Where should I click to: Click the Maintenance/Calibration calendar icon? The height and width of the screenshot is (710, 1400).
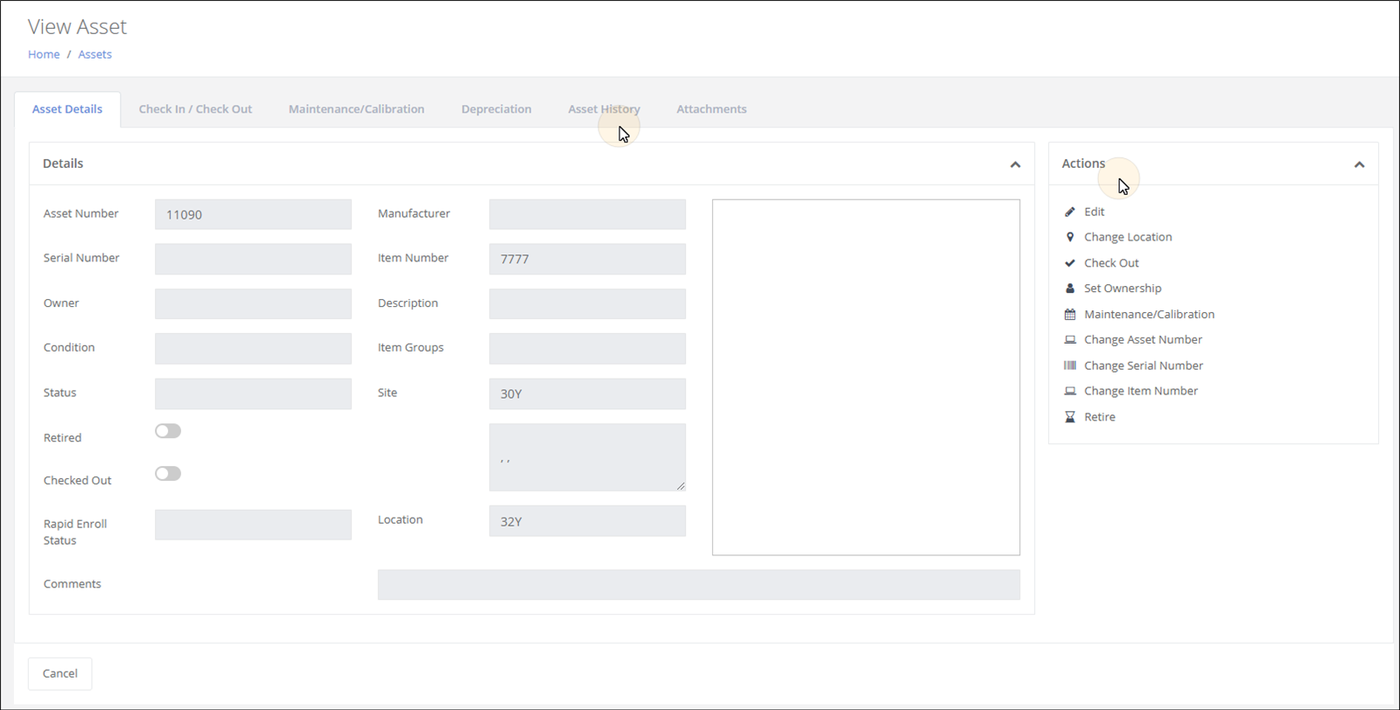point(1070,314)
